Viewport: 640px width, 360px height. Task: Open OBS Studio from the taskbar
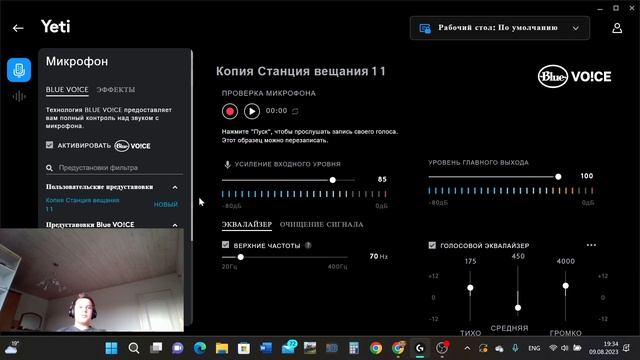point(442,348)
